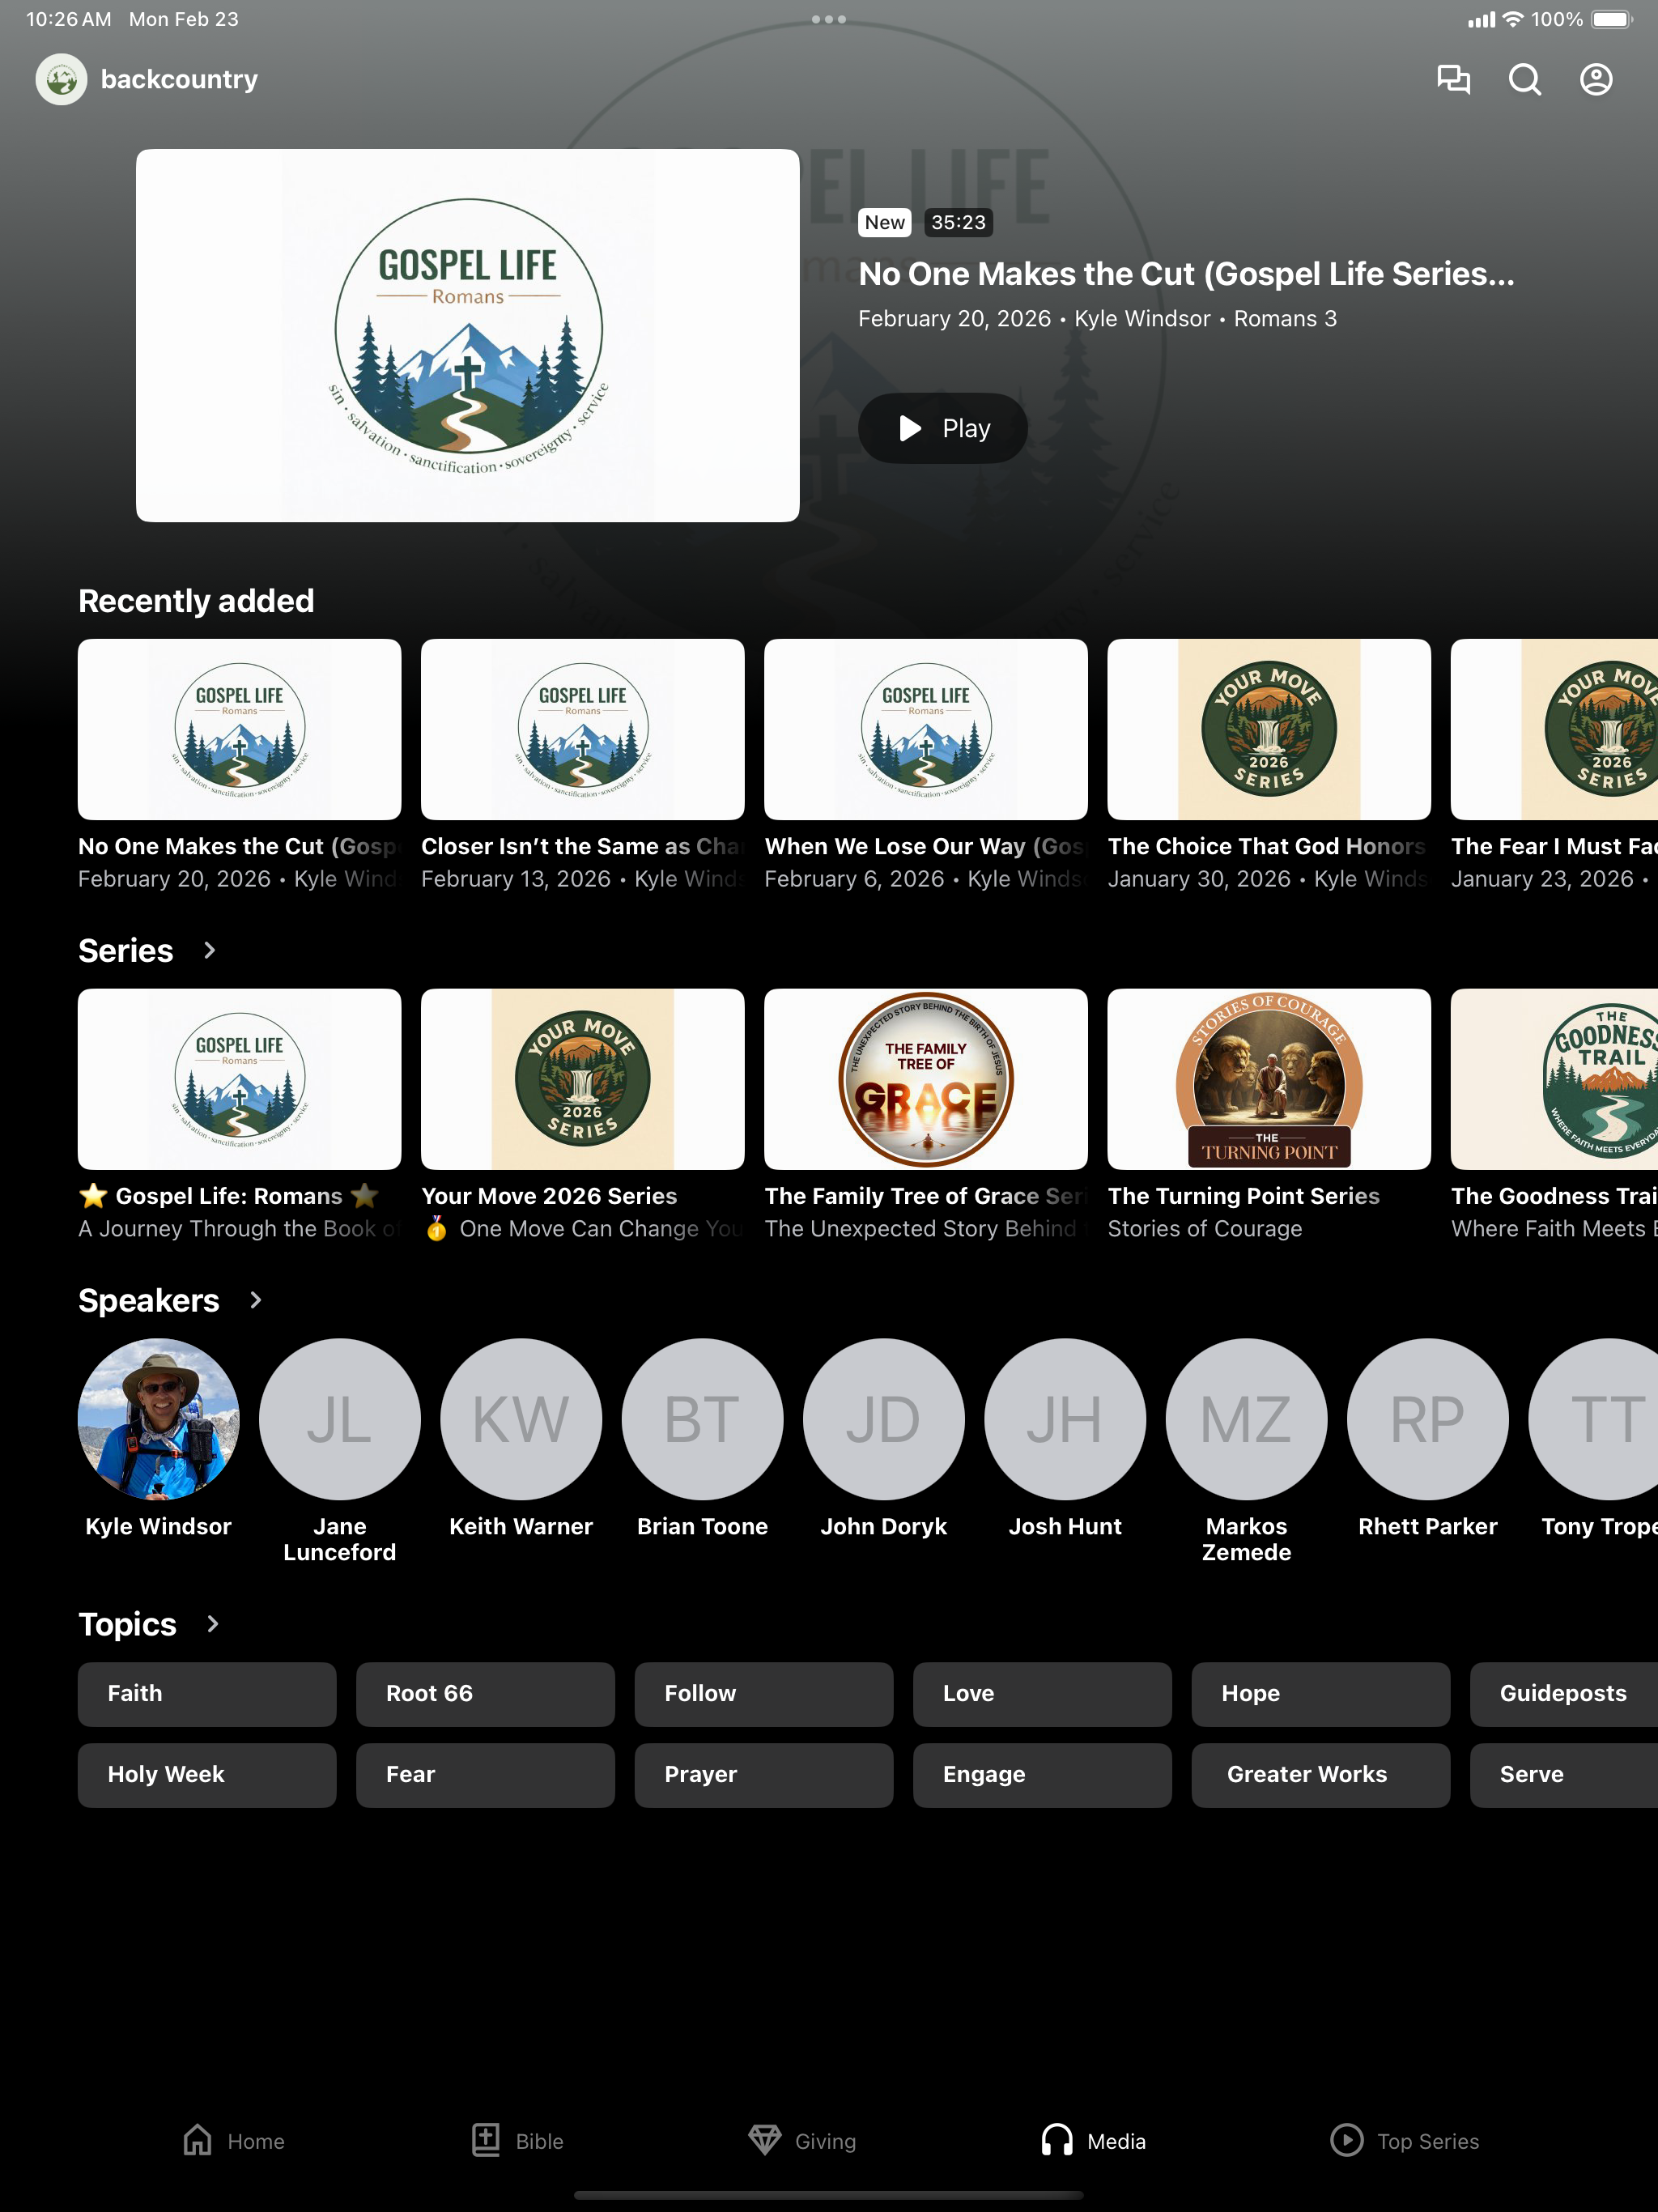Choose the Faith topic
This screenshot has height=2212, width=1658.
(x=207, y=1694)
